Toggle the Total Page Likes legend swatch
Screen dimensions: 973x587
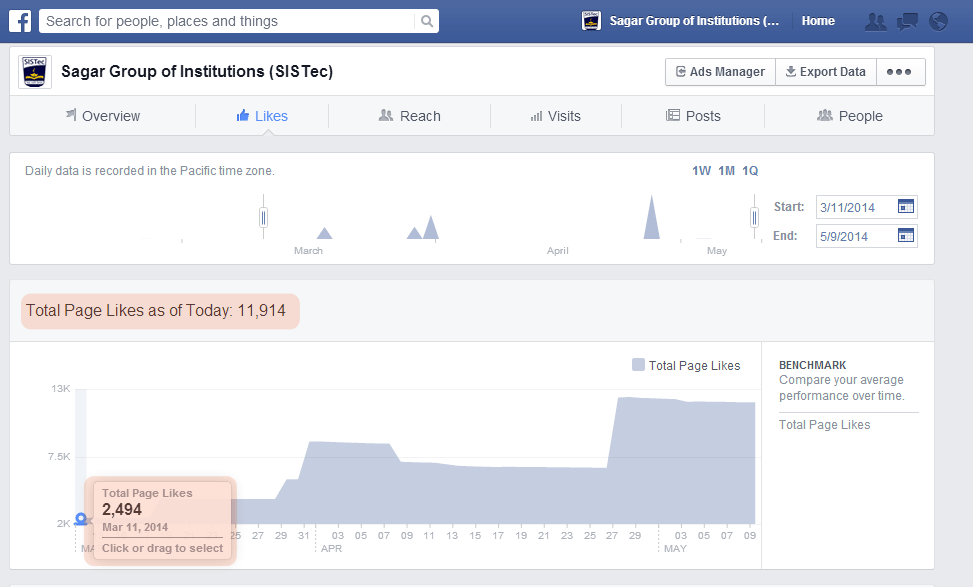click(637, 365)
